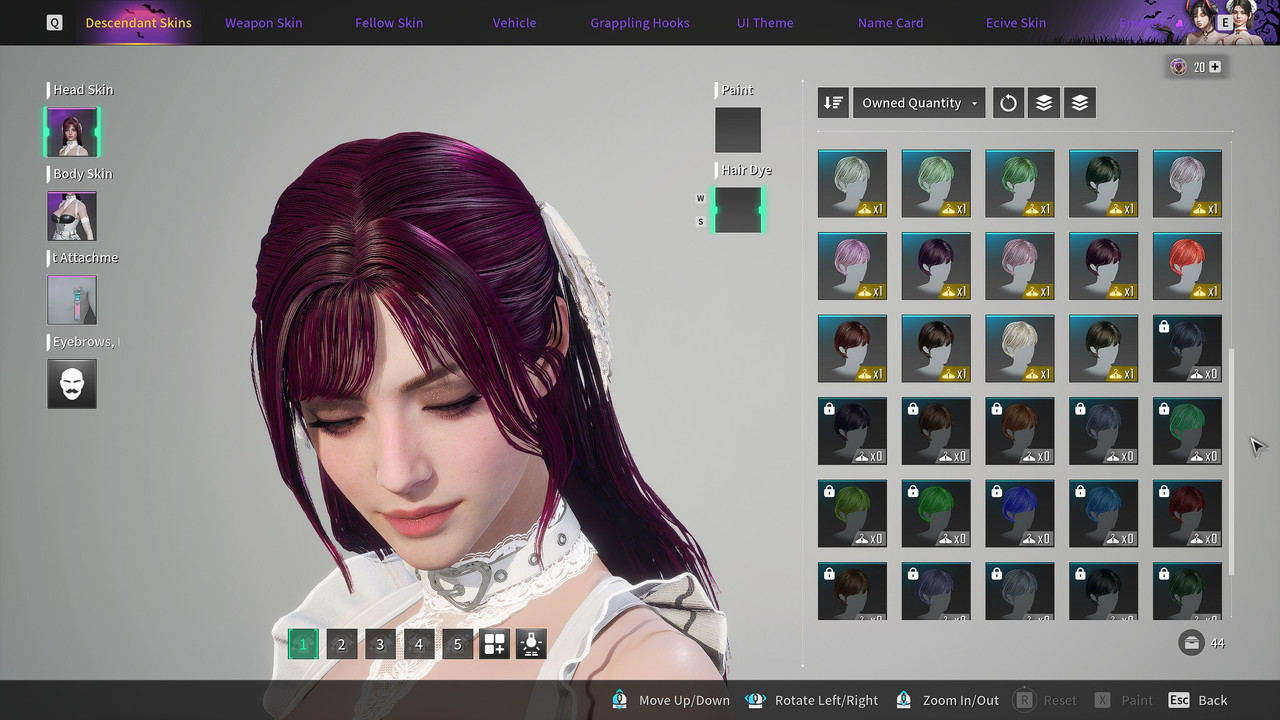Switch to preset slot 5
Screen dimensions: 1280x720
point(457,644)
